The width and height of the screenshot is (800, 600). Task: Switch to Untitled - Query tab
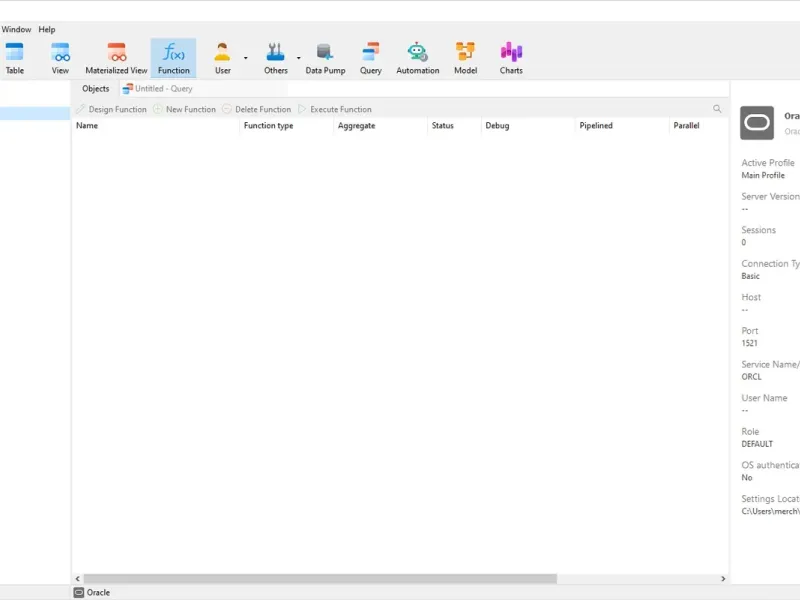click(x=158, y=89)
